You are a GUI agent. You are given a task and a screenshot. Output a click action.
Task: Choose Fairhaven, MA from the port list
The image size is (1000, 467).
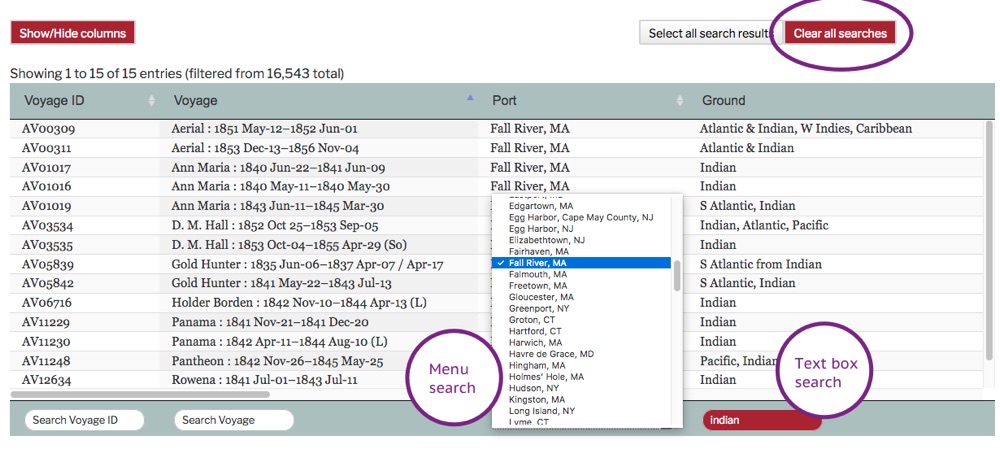[538, 252]
